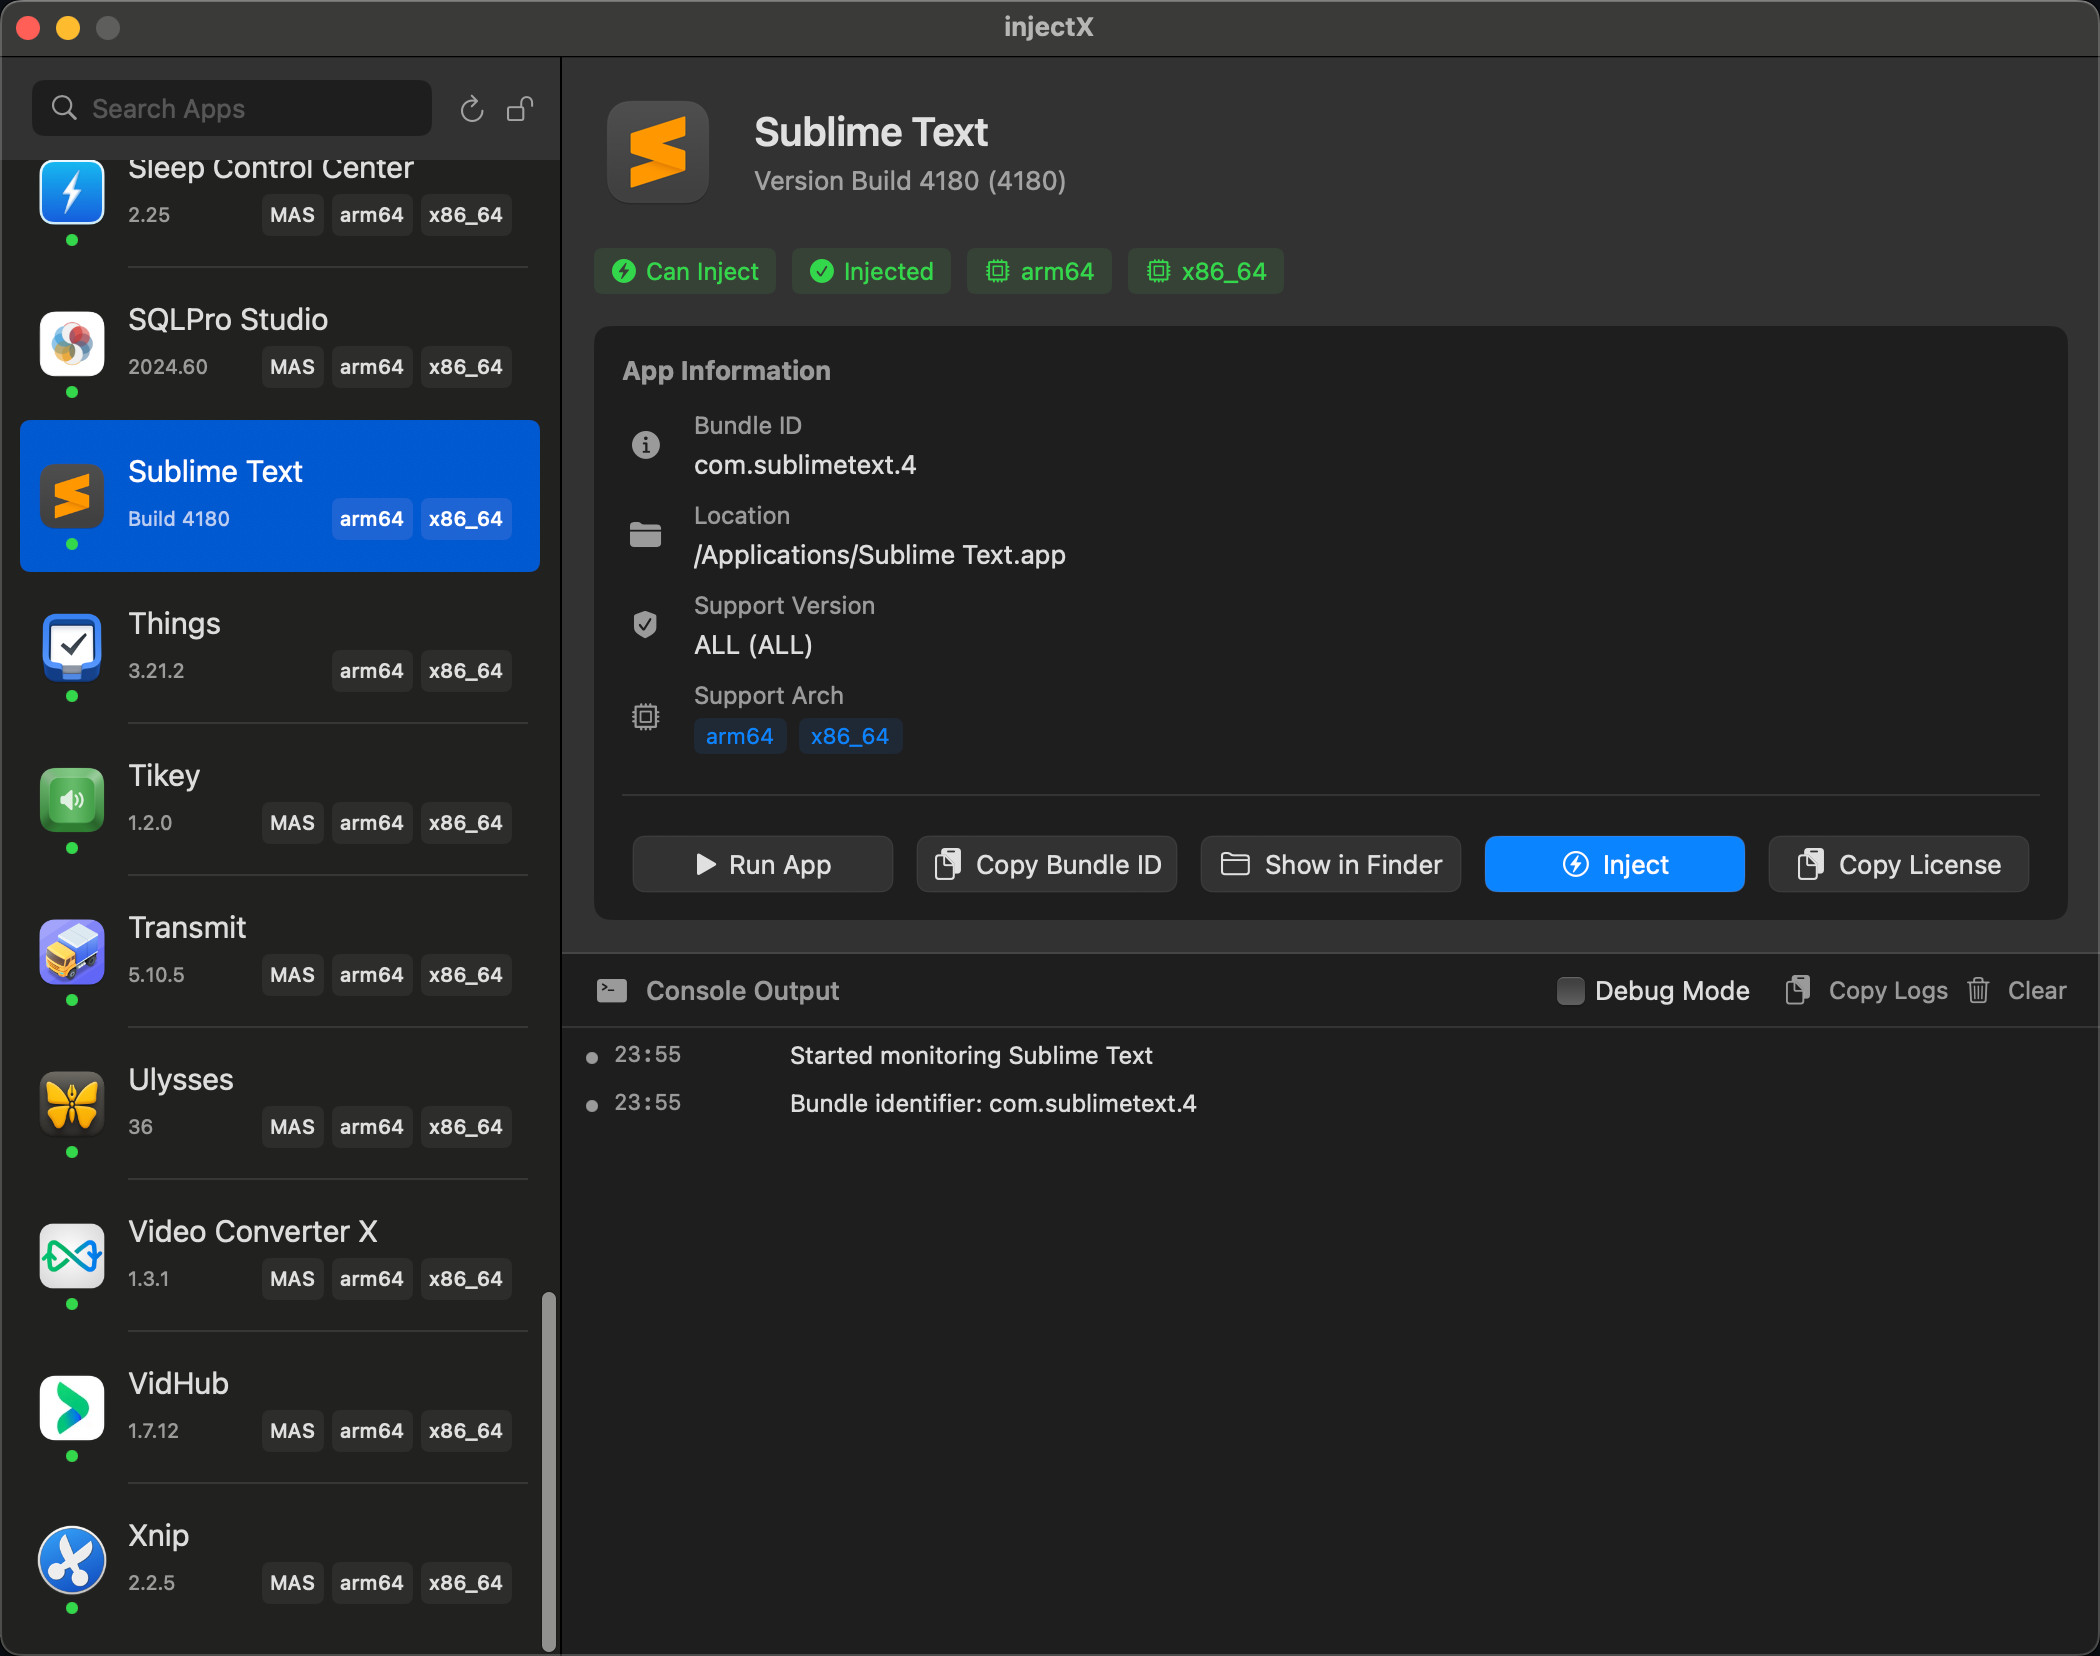The width and height of the screenshot is (2100, 1656).
Task: Click the x86_64 tag on Xnip row
Action: coord(466,1583)
